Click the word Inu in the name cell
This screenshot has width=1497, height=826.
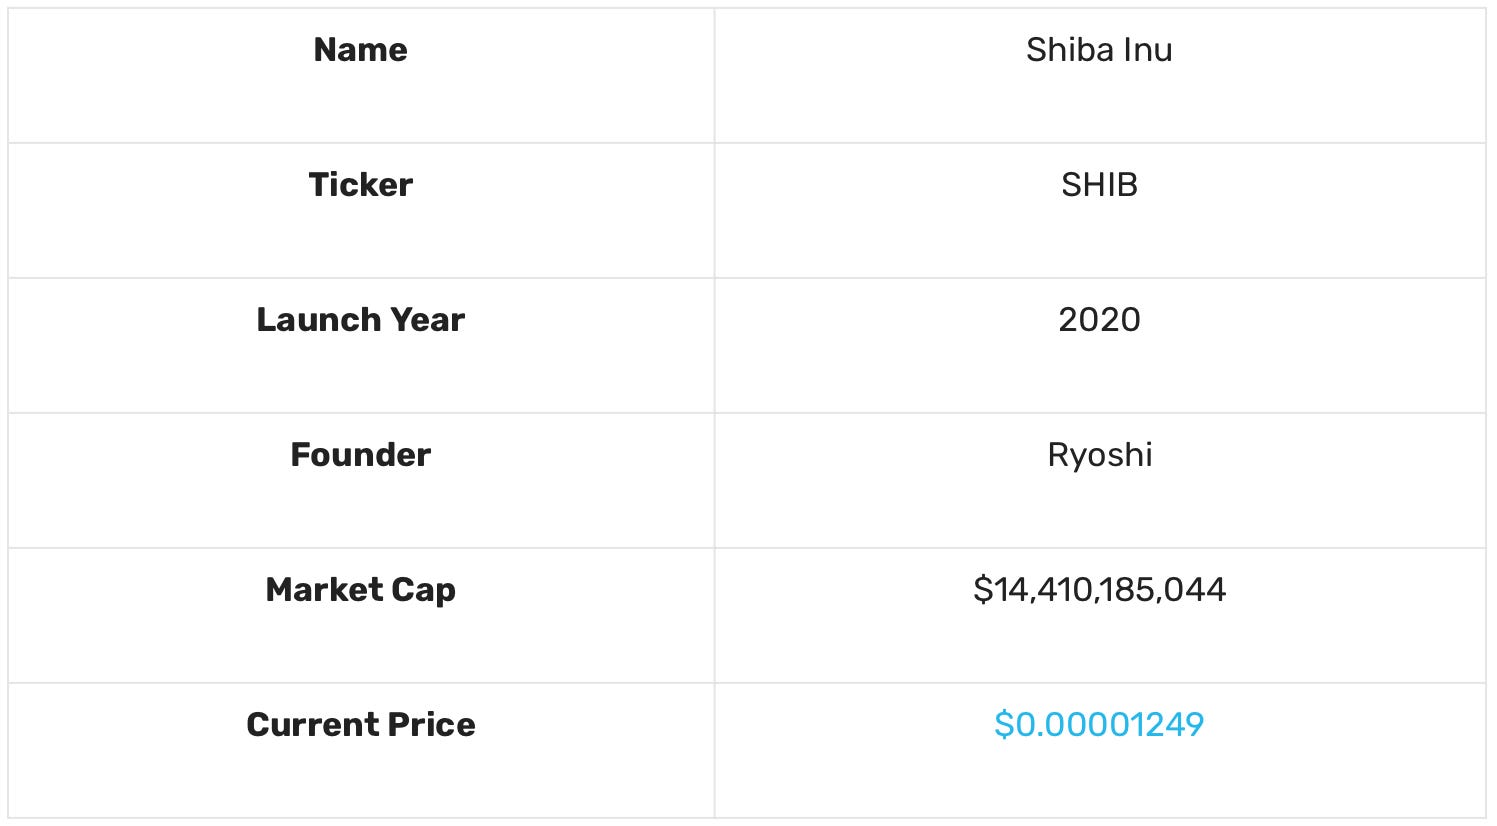click(1147, 49)
